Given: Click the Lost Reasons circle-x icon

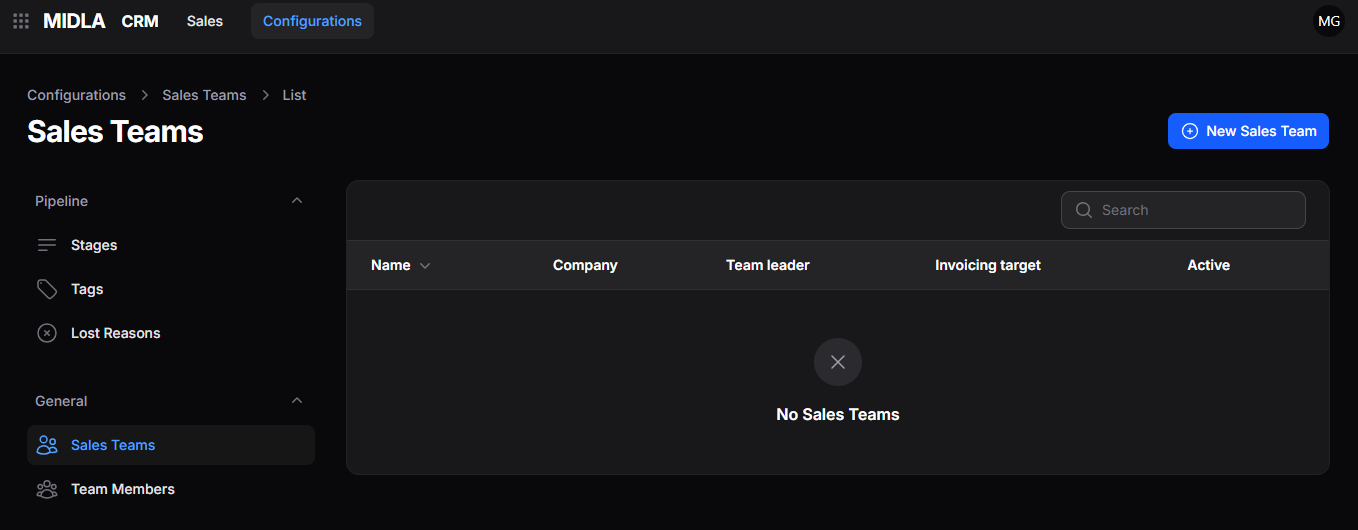Looking at the screenshot, I should [x=47, y=333].
